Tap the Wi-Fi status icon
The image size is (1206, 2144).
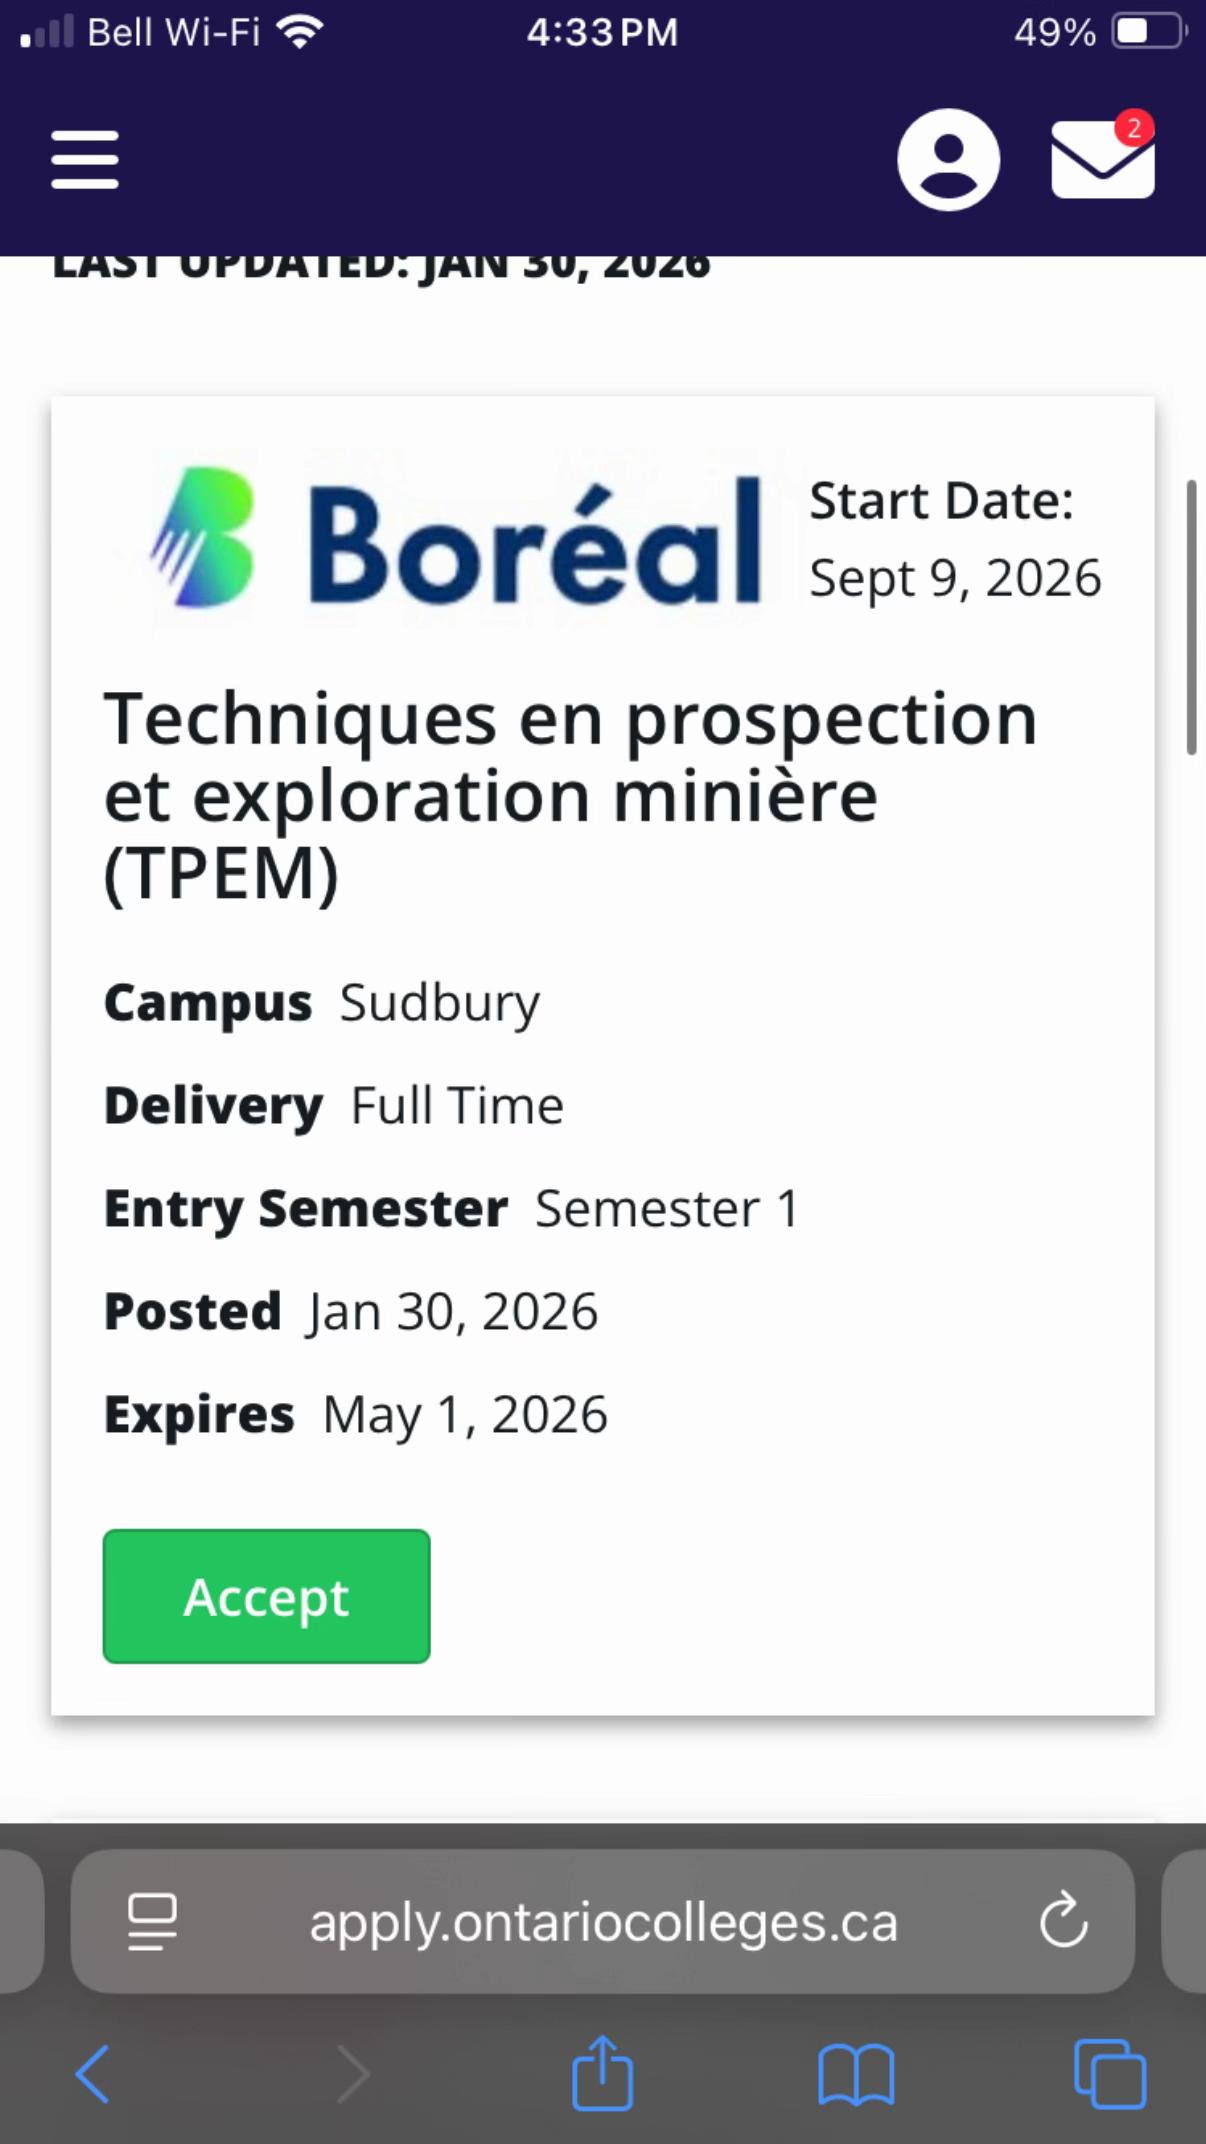point(300,32)
